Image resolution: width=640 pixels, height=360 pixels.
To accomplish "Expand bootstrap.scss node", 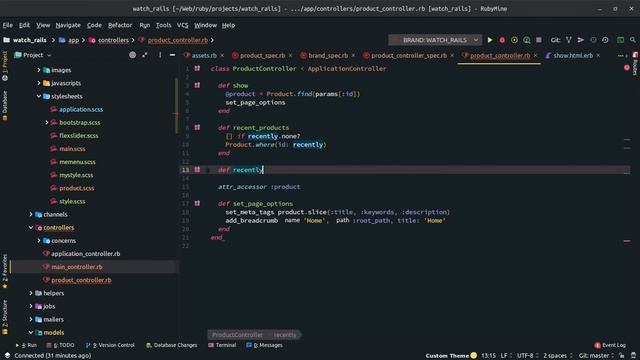I will [47, 122].
